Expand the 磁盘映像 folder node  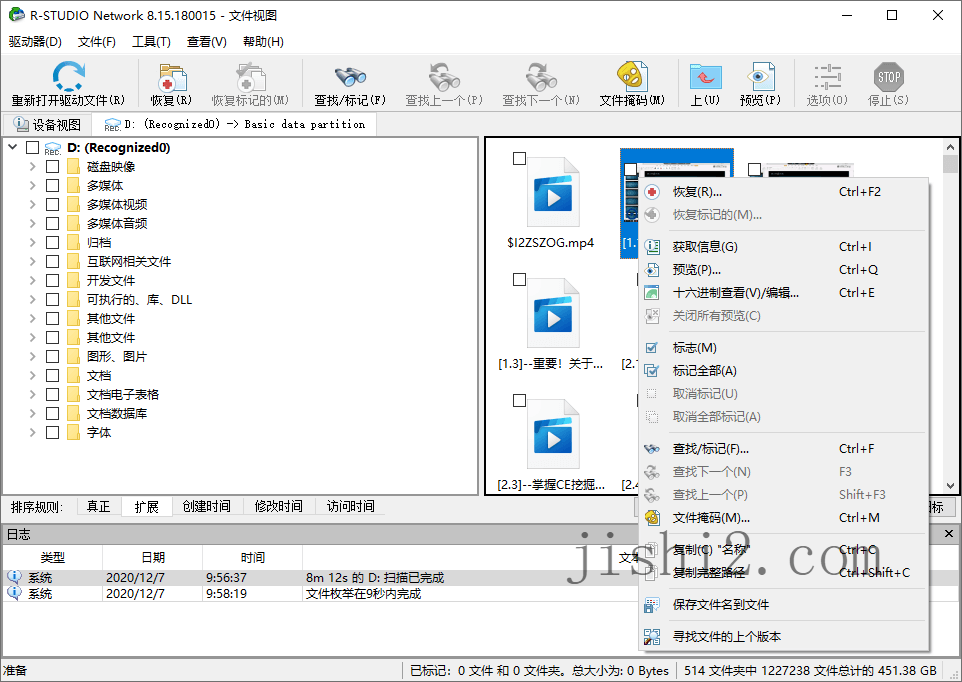[x=33, y=166]
